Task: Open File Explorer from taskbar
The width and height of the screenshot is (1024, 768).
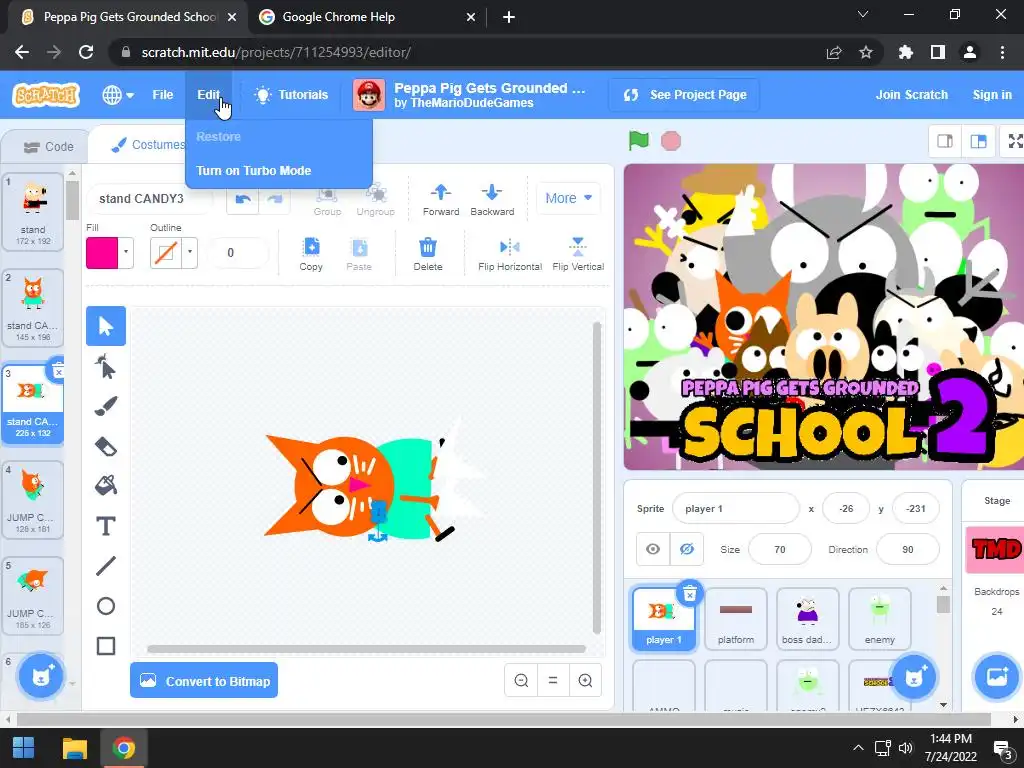Action: (74, 748)
